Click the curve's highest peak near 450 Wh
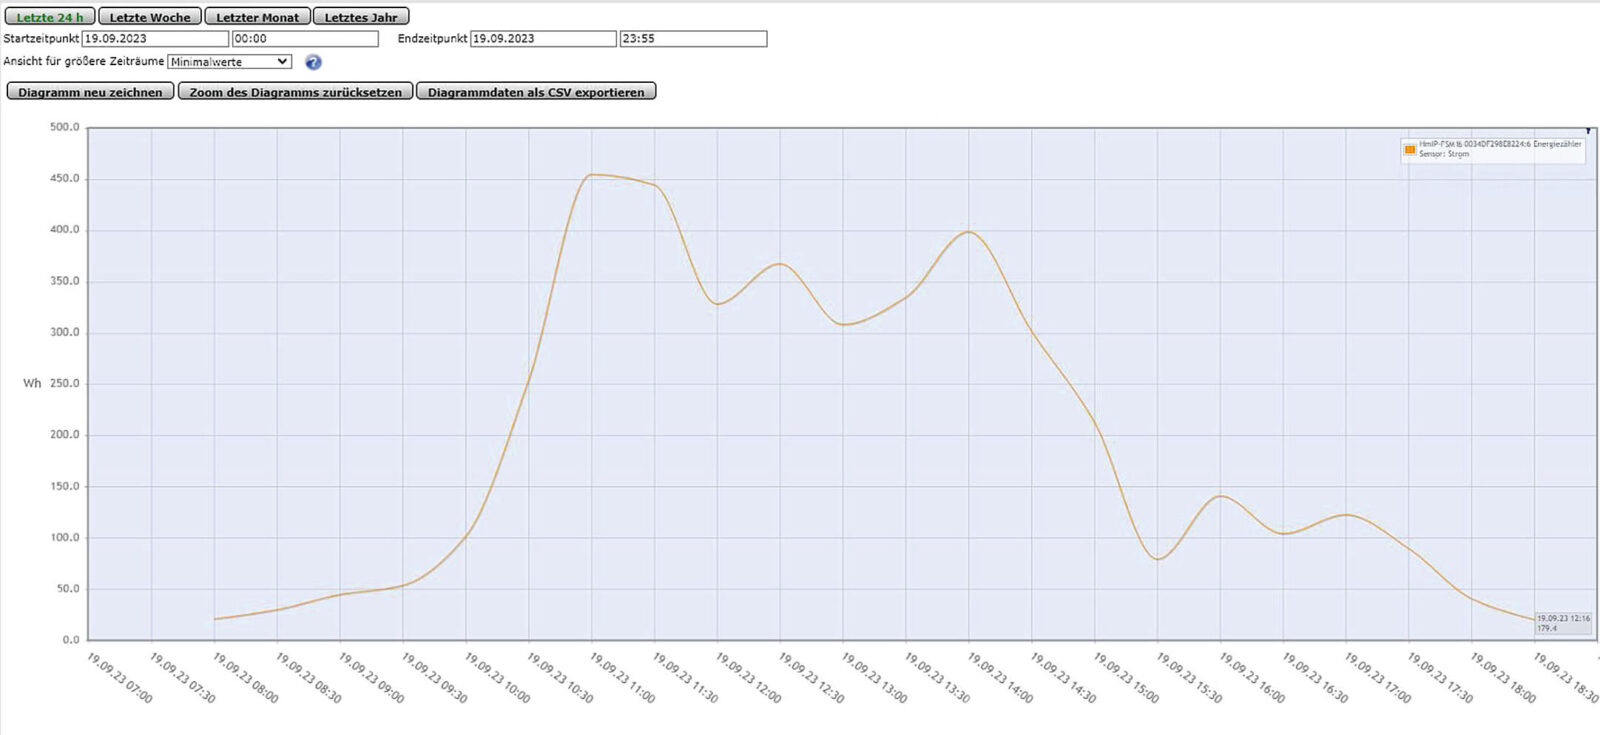 coord(592,175)
